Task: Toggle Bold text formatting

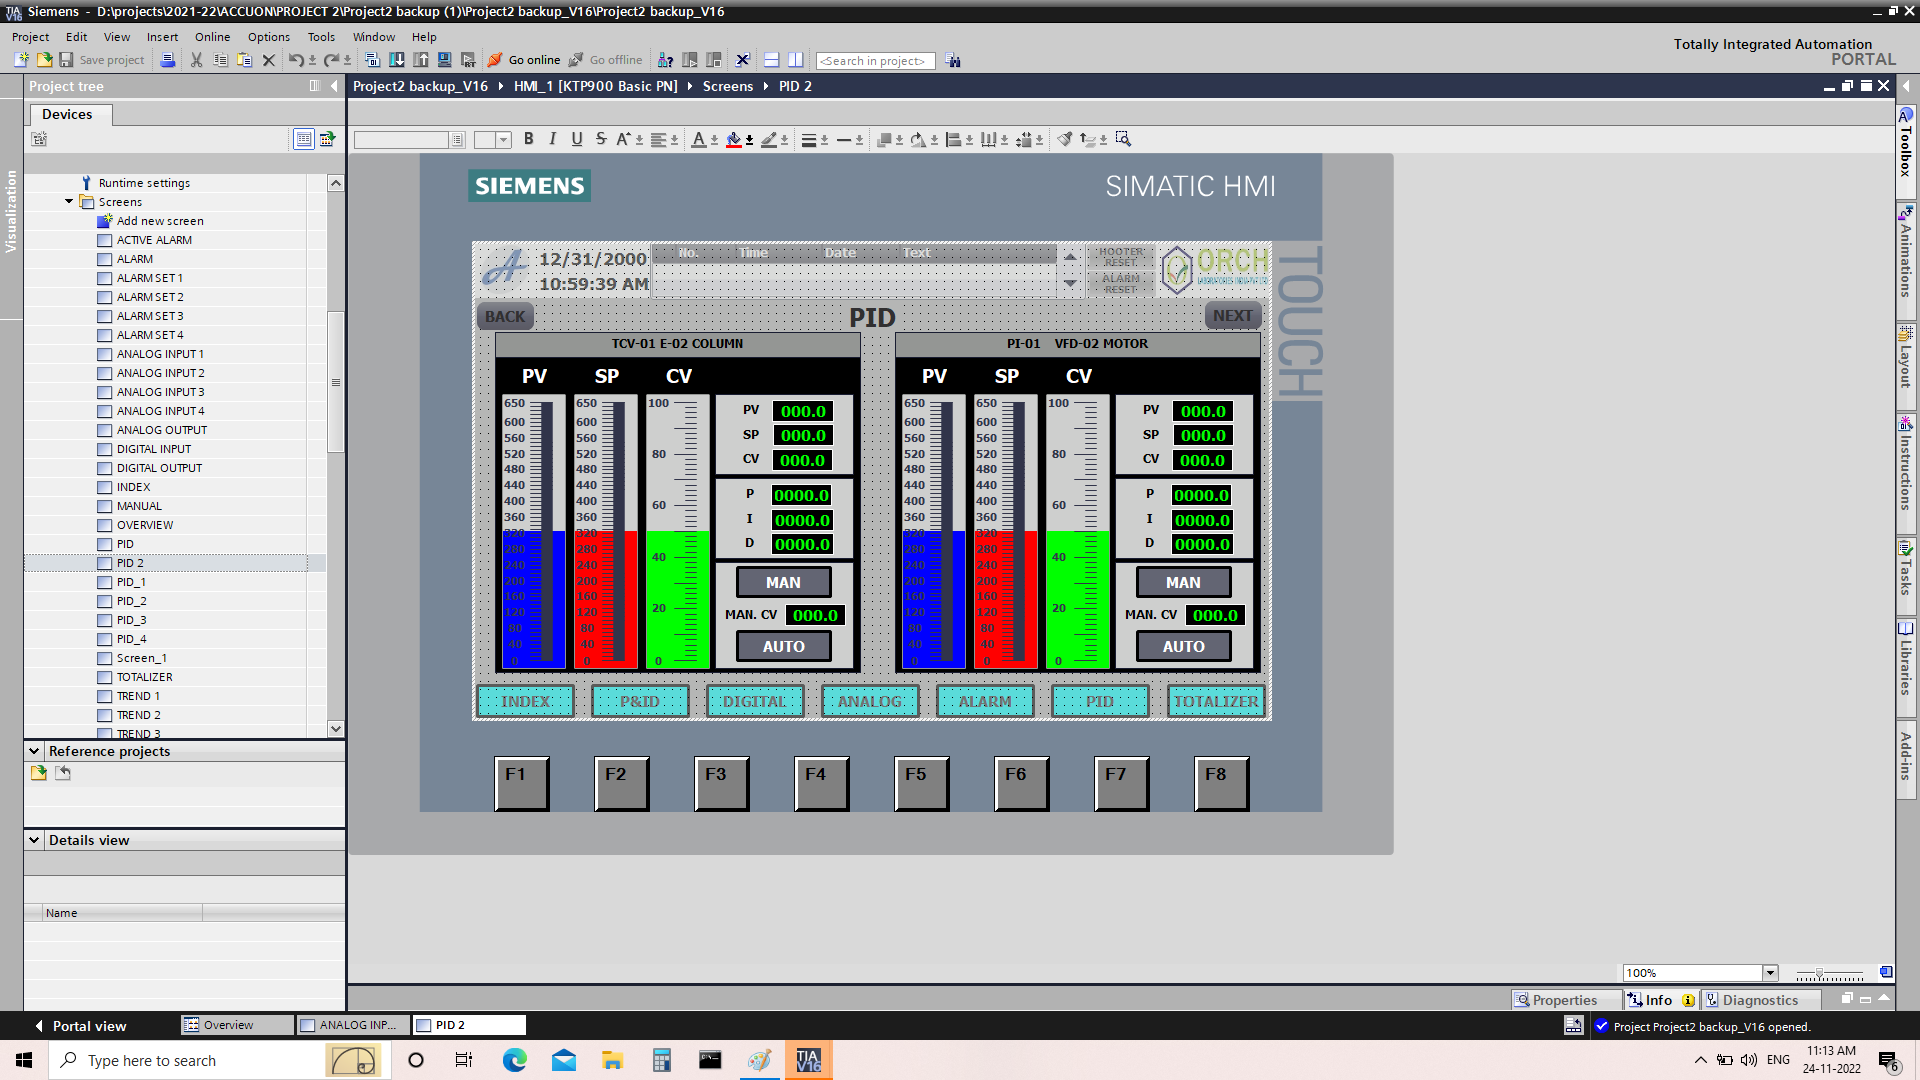Action: 528,139
